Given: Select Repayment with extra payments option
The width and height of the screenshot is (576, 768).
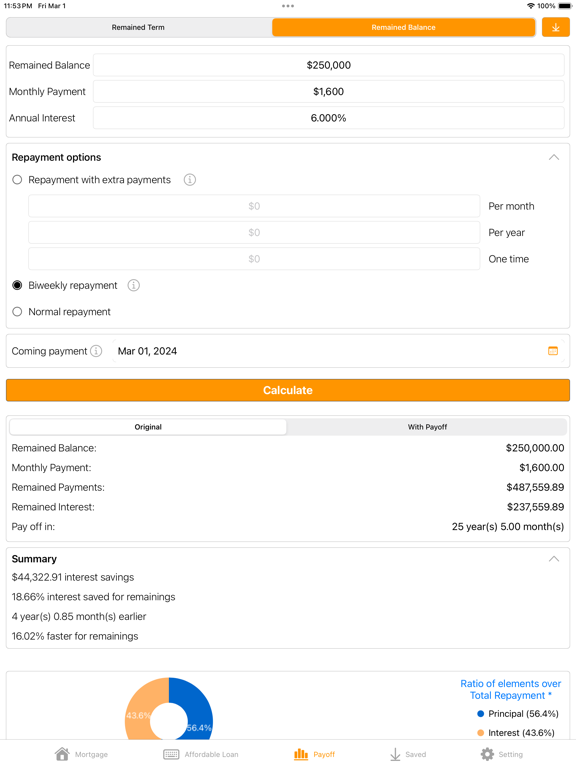Looking at the screenshot, I should (17, 180).
